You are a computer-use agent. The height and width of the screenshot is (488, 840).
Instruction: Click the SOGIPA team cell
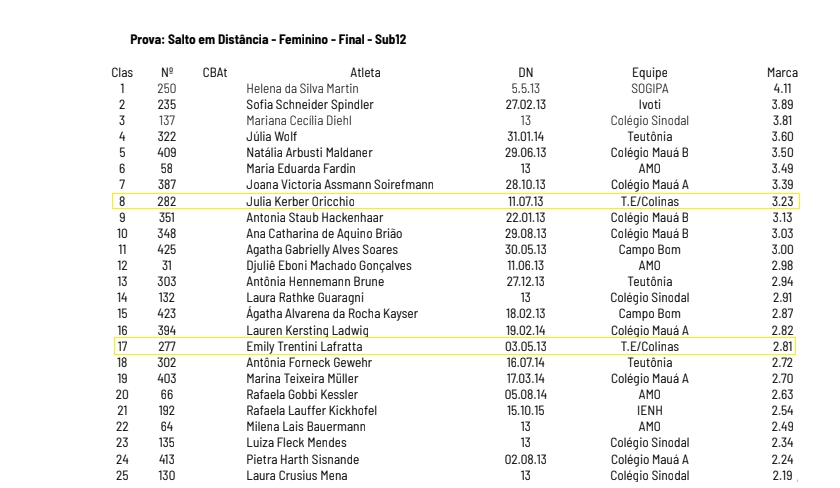click(x=649, y=88)
